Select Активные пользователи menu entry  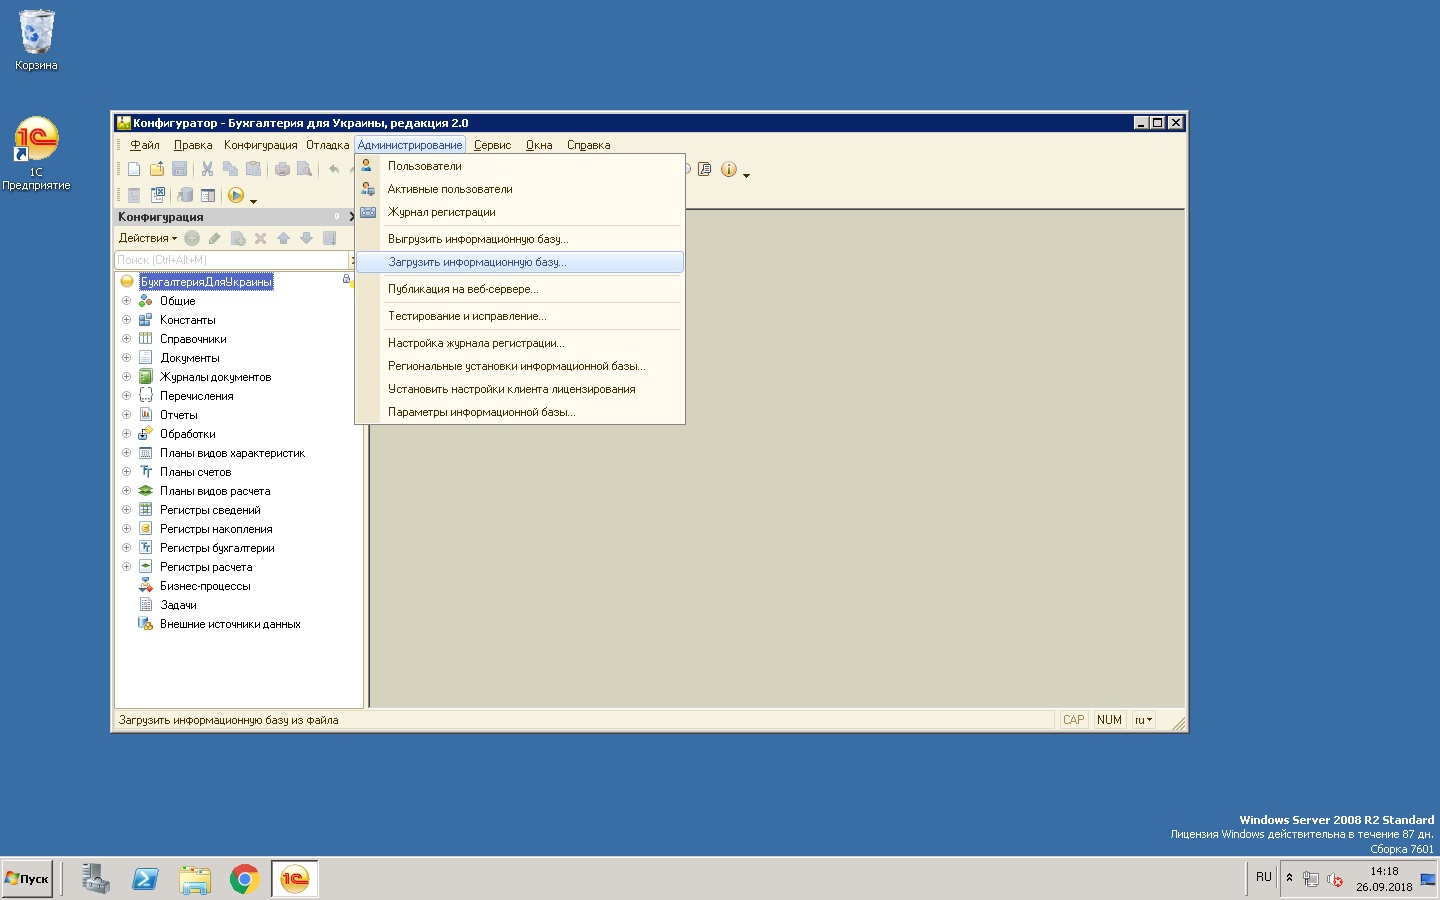(520, 189)
